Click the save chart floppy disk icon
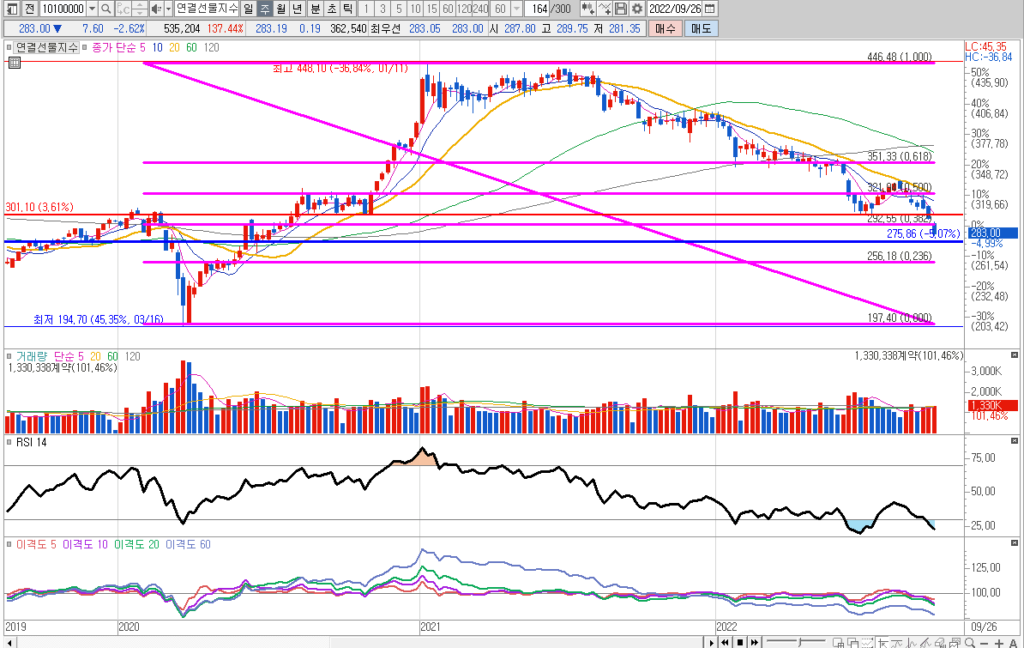Screen dimensions: 1024x648 pyautogui.click(x=621, y=8)
